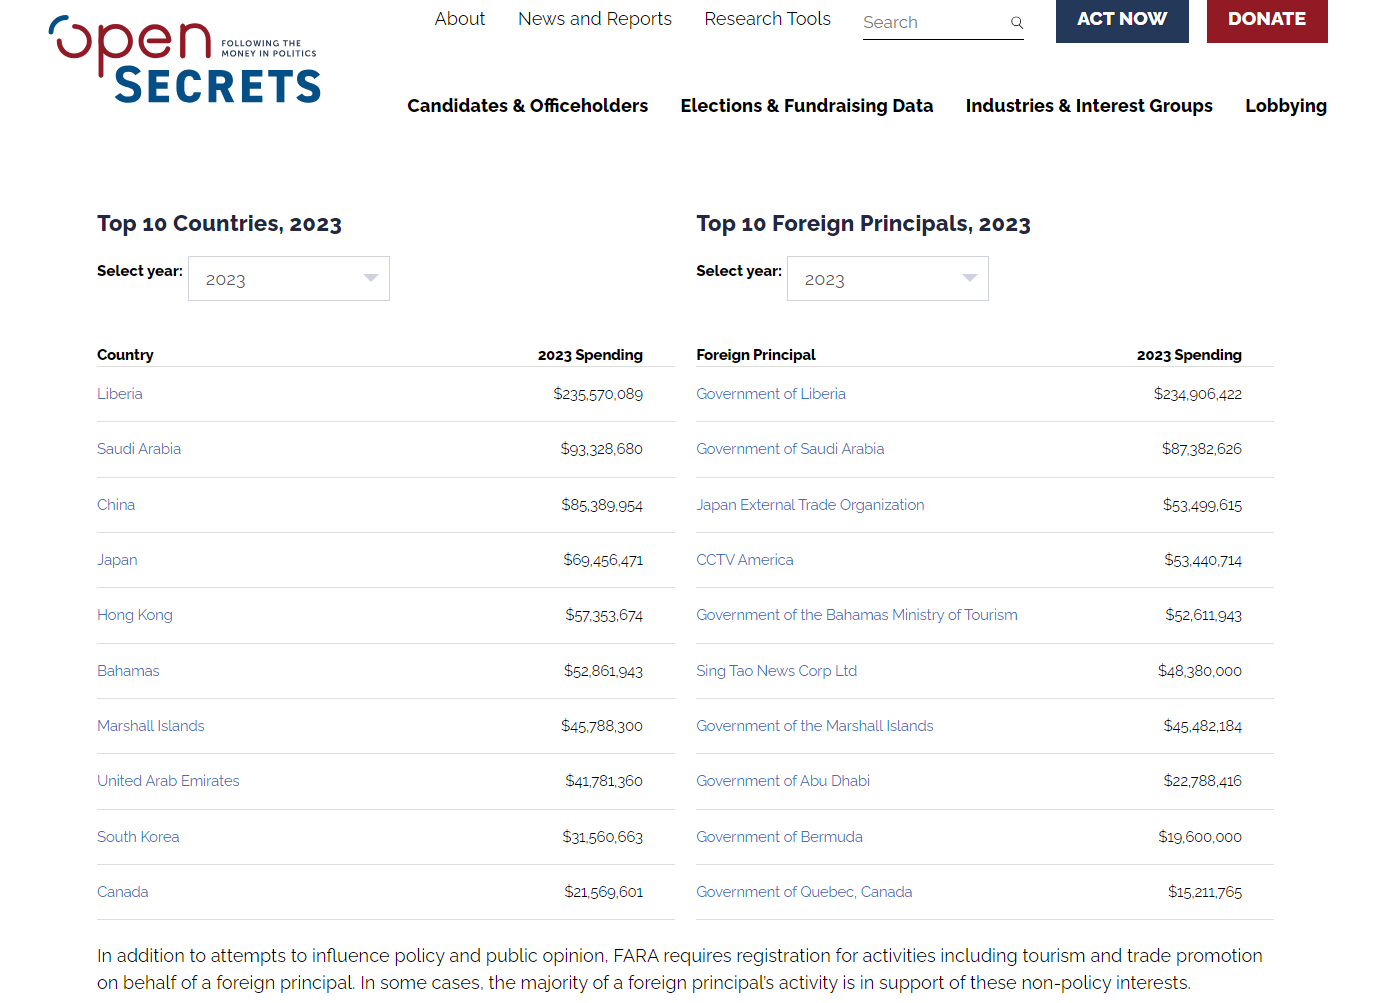1385x1003 pixels.
Task: Click the $22,788,416 spending value
Action: [1202, 781]
